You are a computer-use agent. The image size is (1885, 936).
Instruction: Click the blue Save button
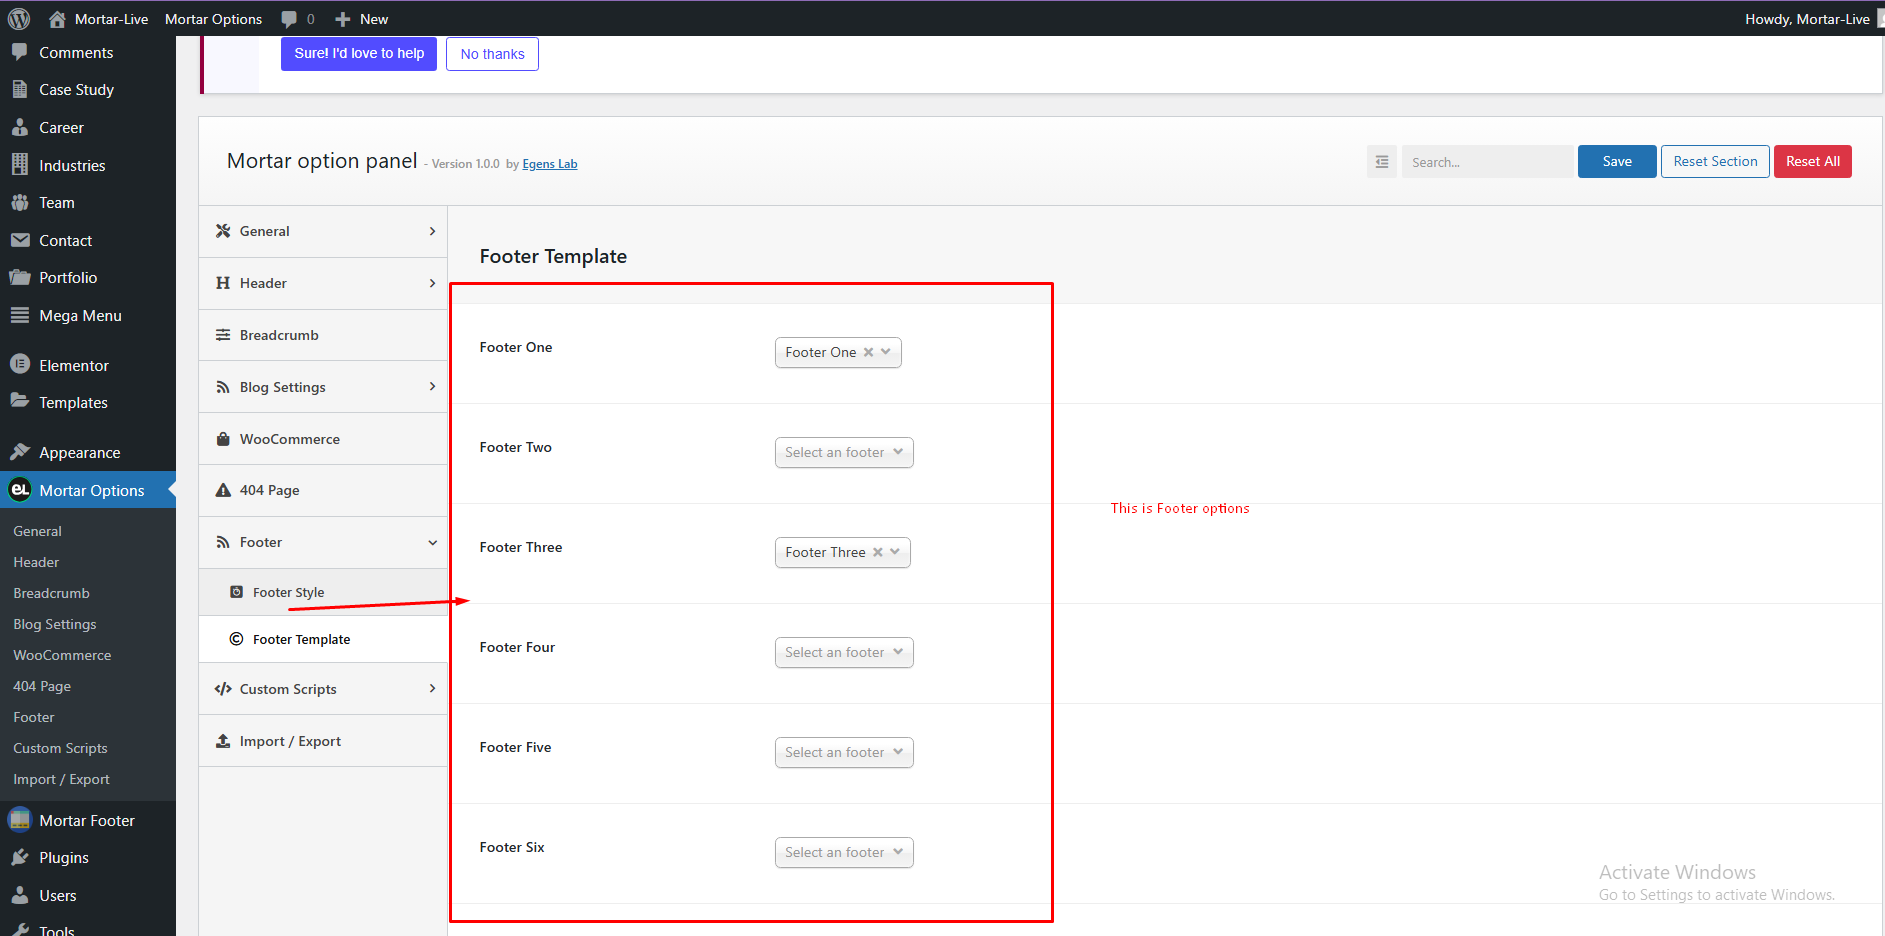pyautogui.click(x=1617, y=162)
